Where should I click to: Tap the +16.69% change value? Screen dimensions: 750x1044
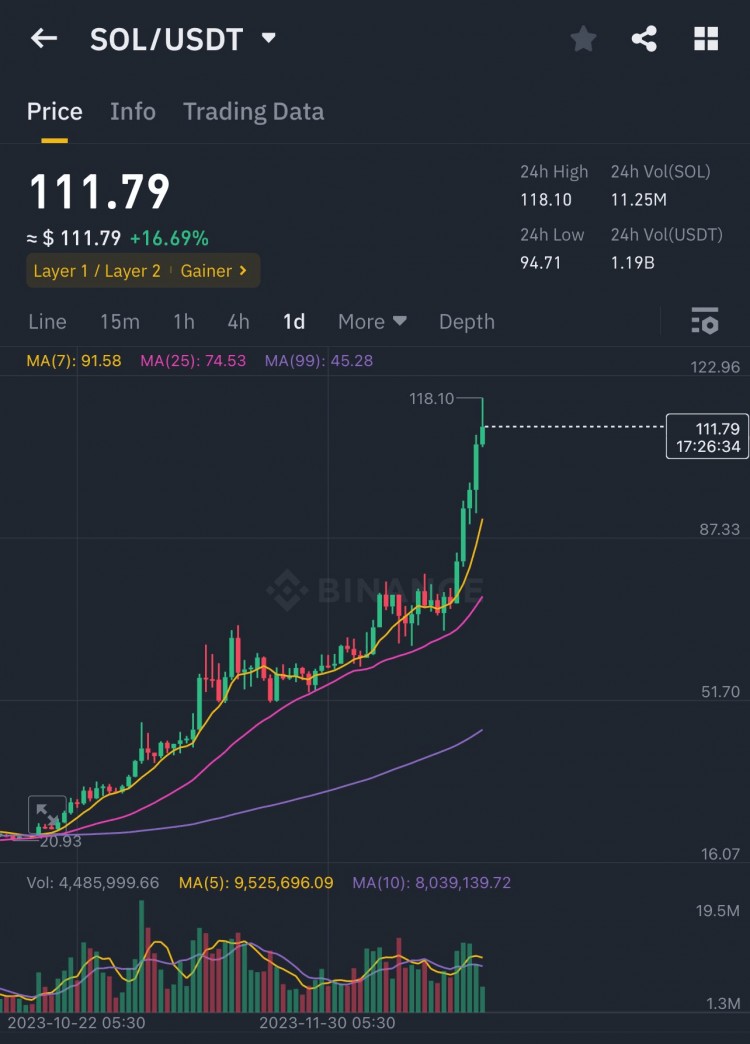pyautogui.click(x=169, y=238)
